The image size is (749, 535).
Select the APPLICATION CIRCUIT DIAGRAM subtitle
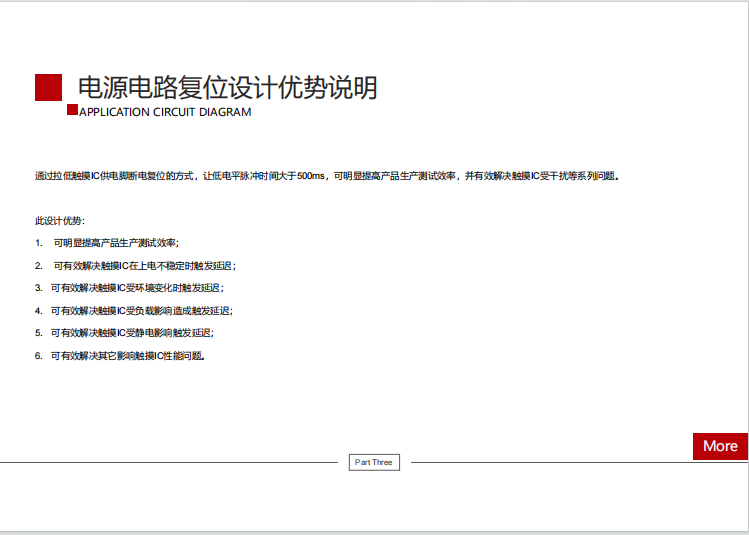tap(165, 112)
